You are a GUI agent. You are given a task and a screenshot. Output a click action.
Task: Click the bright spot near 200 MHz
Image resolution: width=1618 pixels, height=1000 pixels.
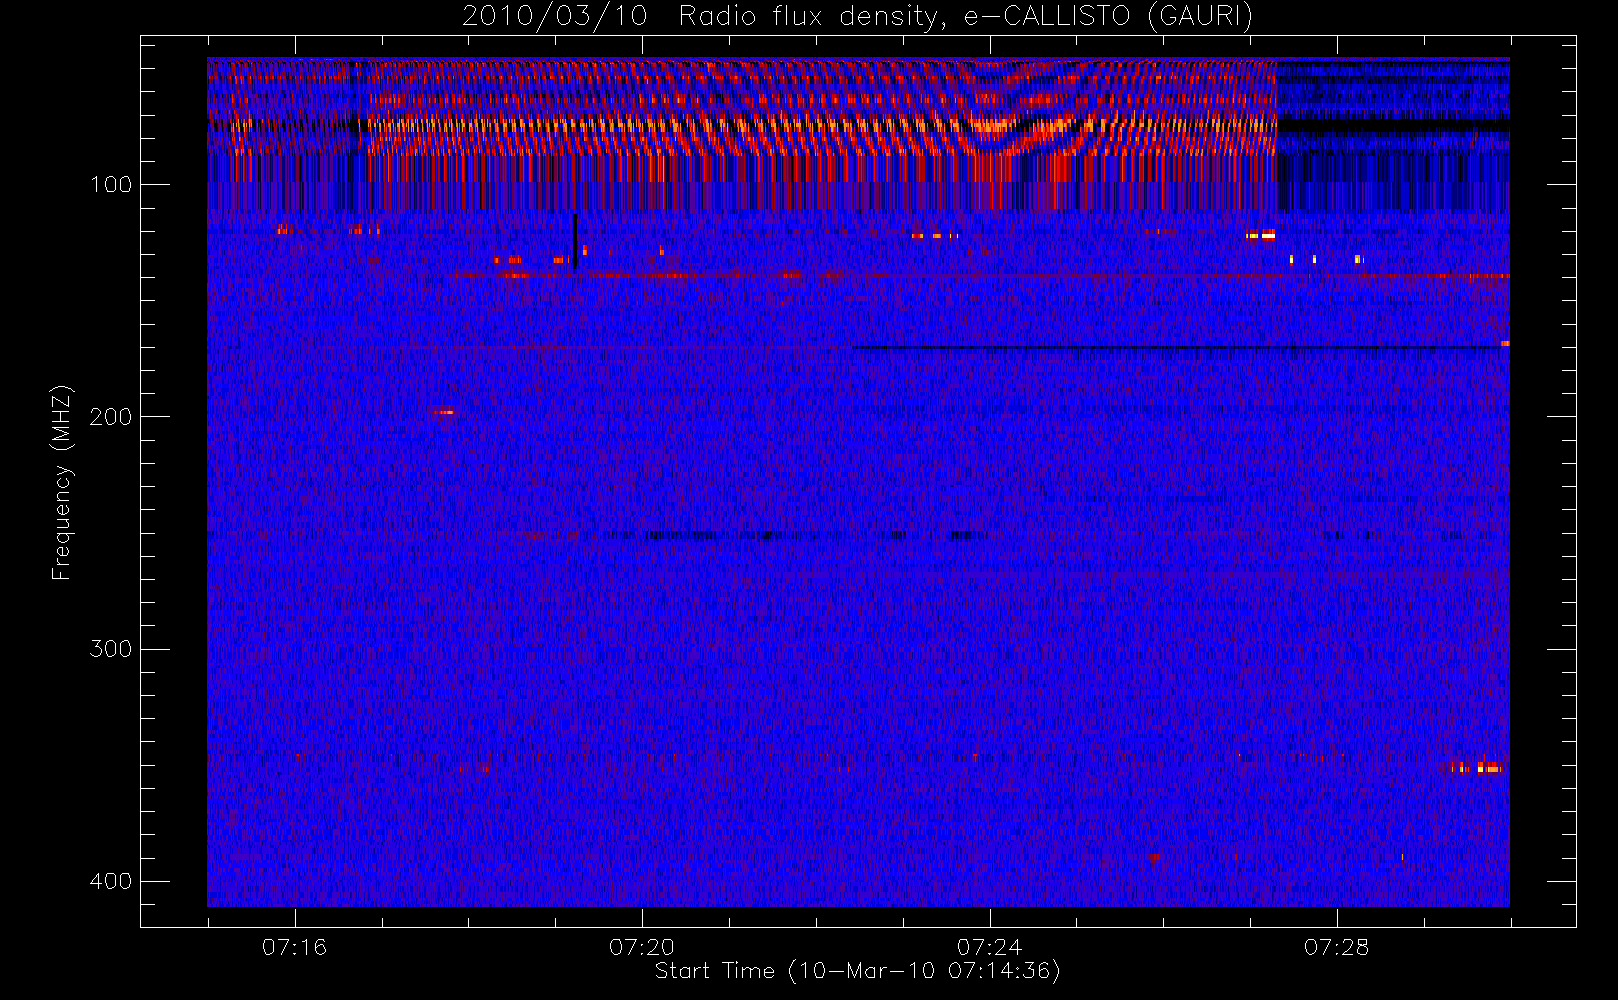(443, 412)
